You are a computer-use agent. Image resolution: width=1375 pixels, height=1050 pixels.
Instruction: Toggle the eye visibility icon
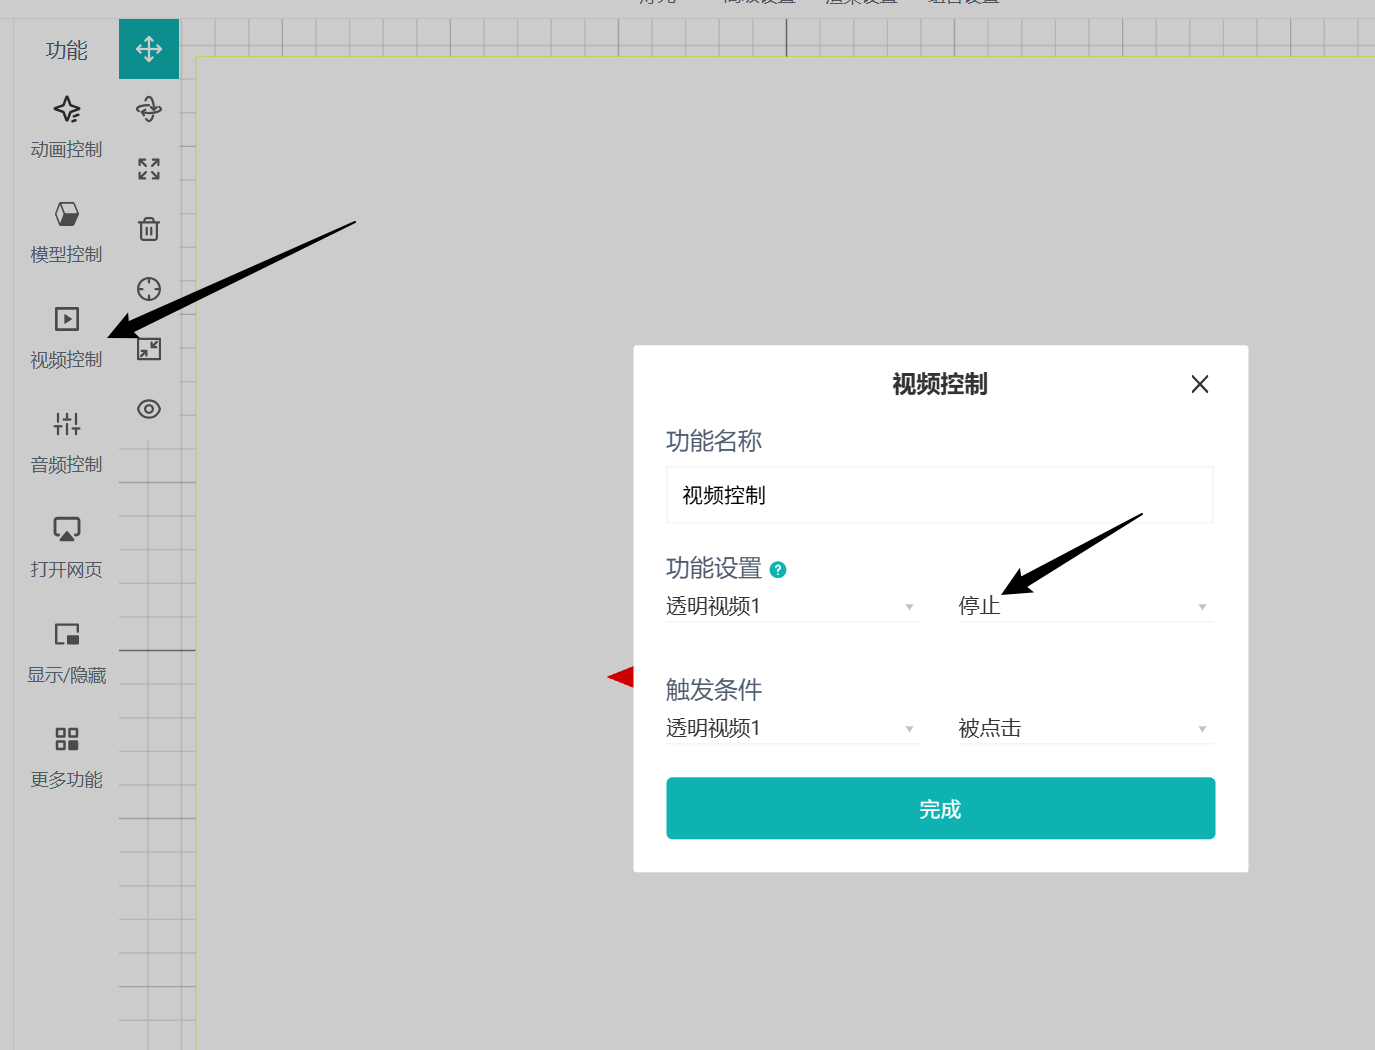pos(149,409)
